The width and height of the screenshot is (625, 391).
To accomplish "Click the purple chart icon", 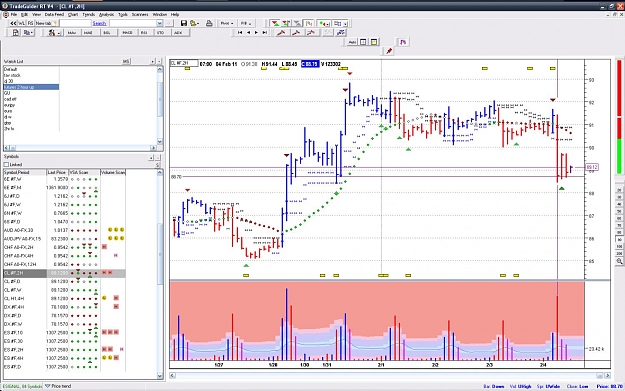I will [x=403, y=42].
